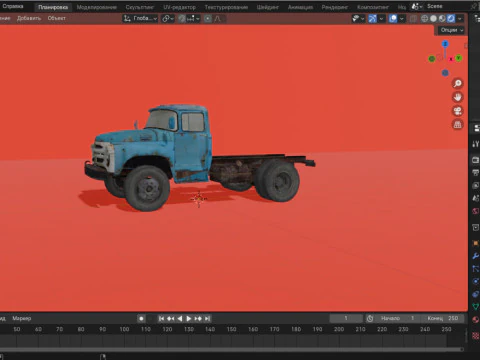Toggle viewport overlays display

(393, 19)
